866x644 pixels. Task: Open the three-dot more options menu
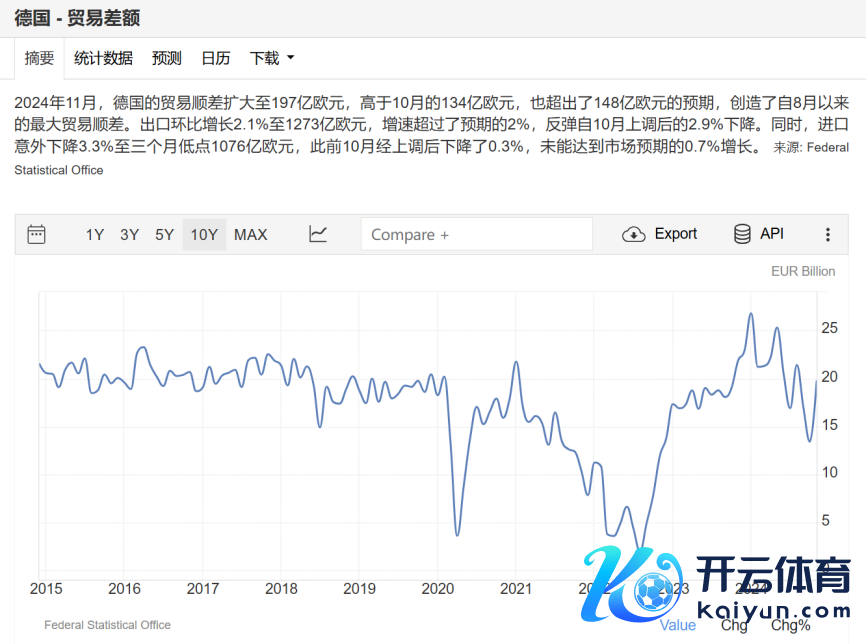point(828,235)
